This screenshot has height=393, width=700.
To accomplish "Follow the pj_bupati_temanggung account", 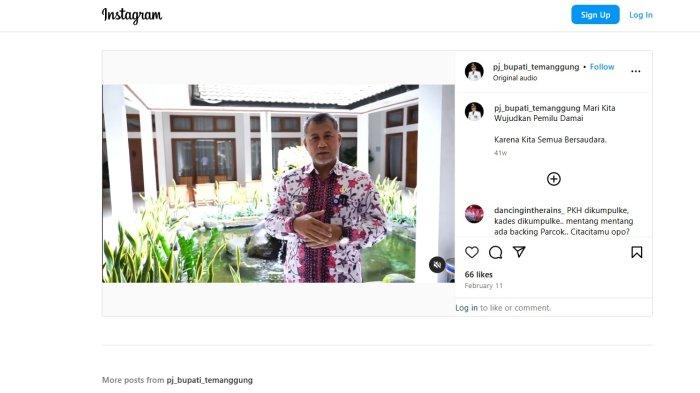I will (x=602, y=67).
